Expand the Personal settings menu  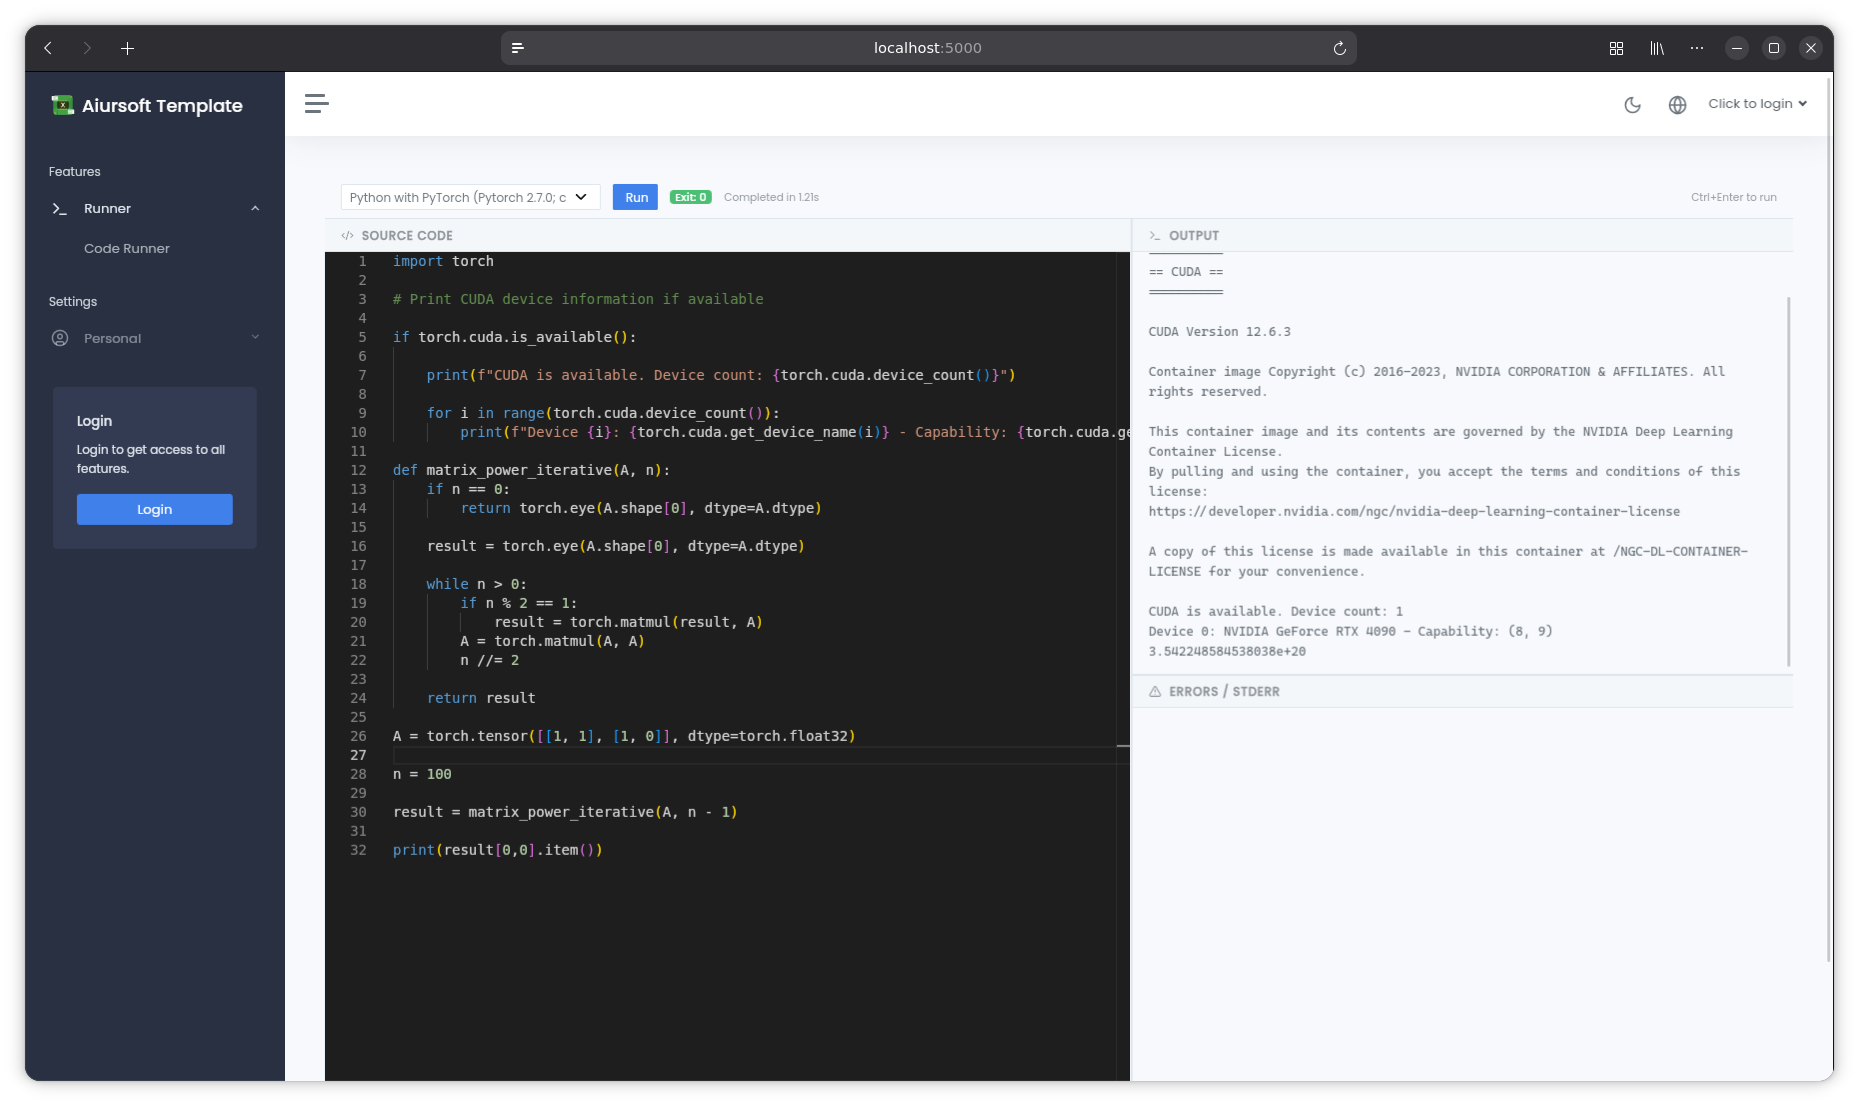[x=155, y=338]
